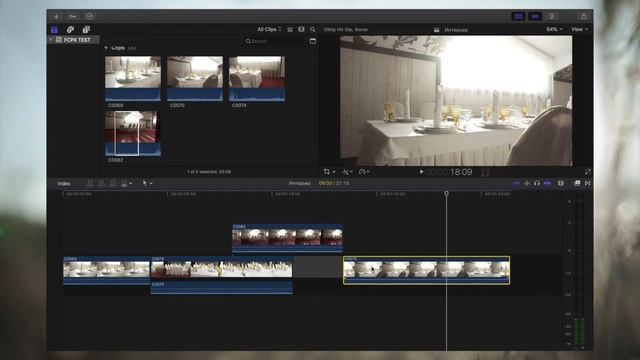Image resolution: width=640 pixels, height=360 pixels.
Task: Click the Insert clip edit icon
Action: (x=102, y=183)
